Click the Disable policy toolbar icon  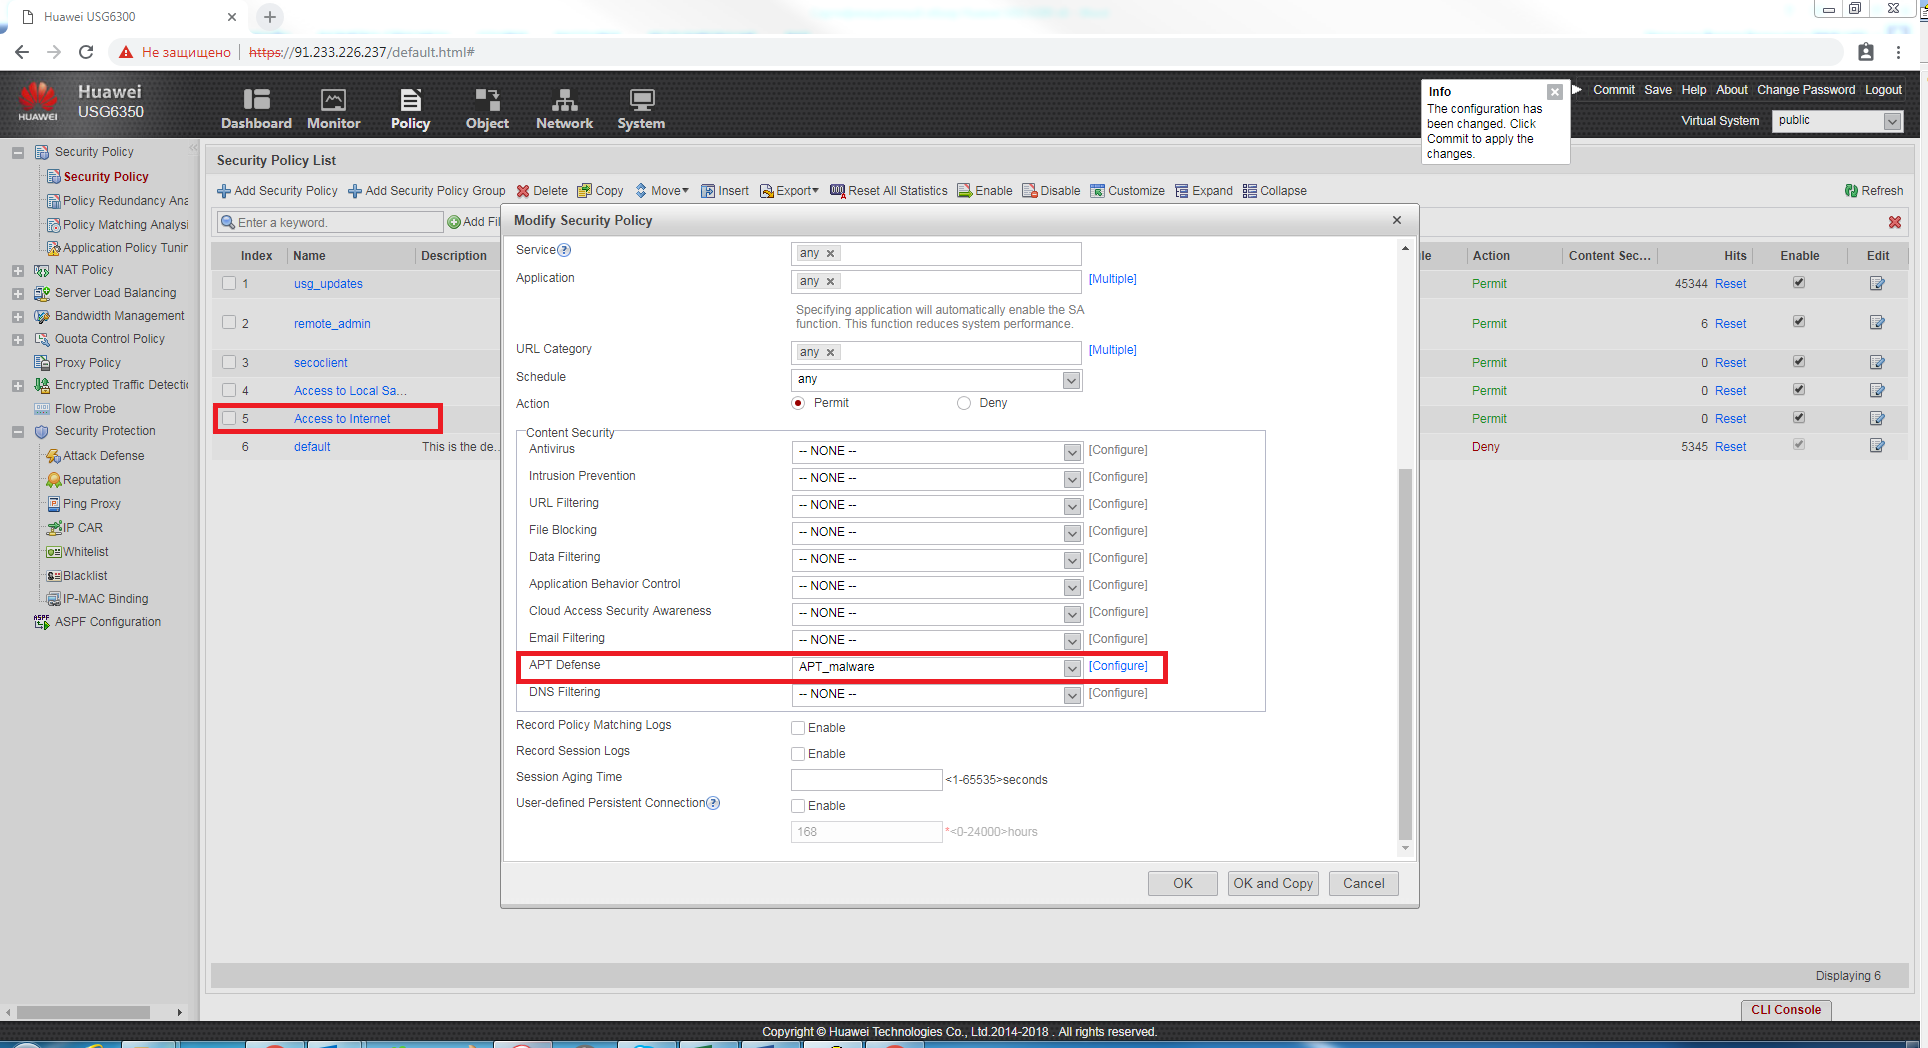click(x=1030, y=191)
